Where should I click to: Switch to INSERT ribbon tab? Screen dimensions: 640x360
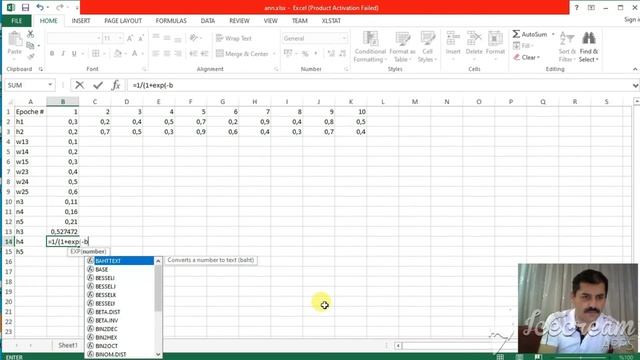click(81, 20)
